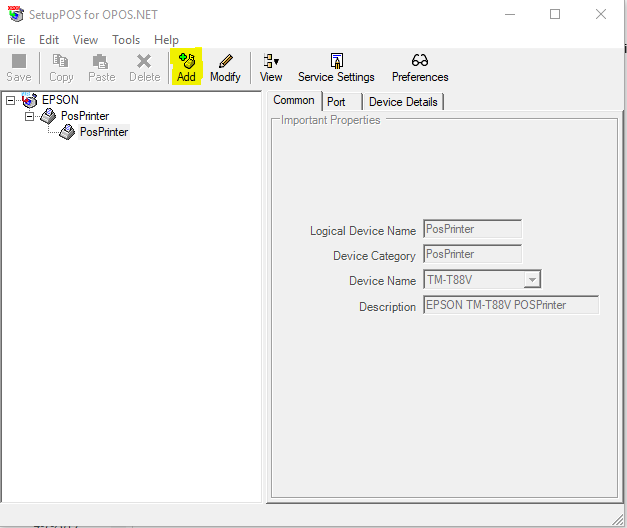This screenshot has height=528, width=627.
Task: Switch to the Device Details tab
Action: 403,102
